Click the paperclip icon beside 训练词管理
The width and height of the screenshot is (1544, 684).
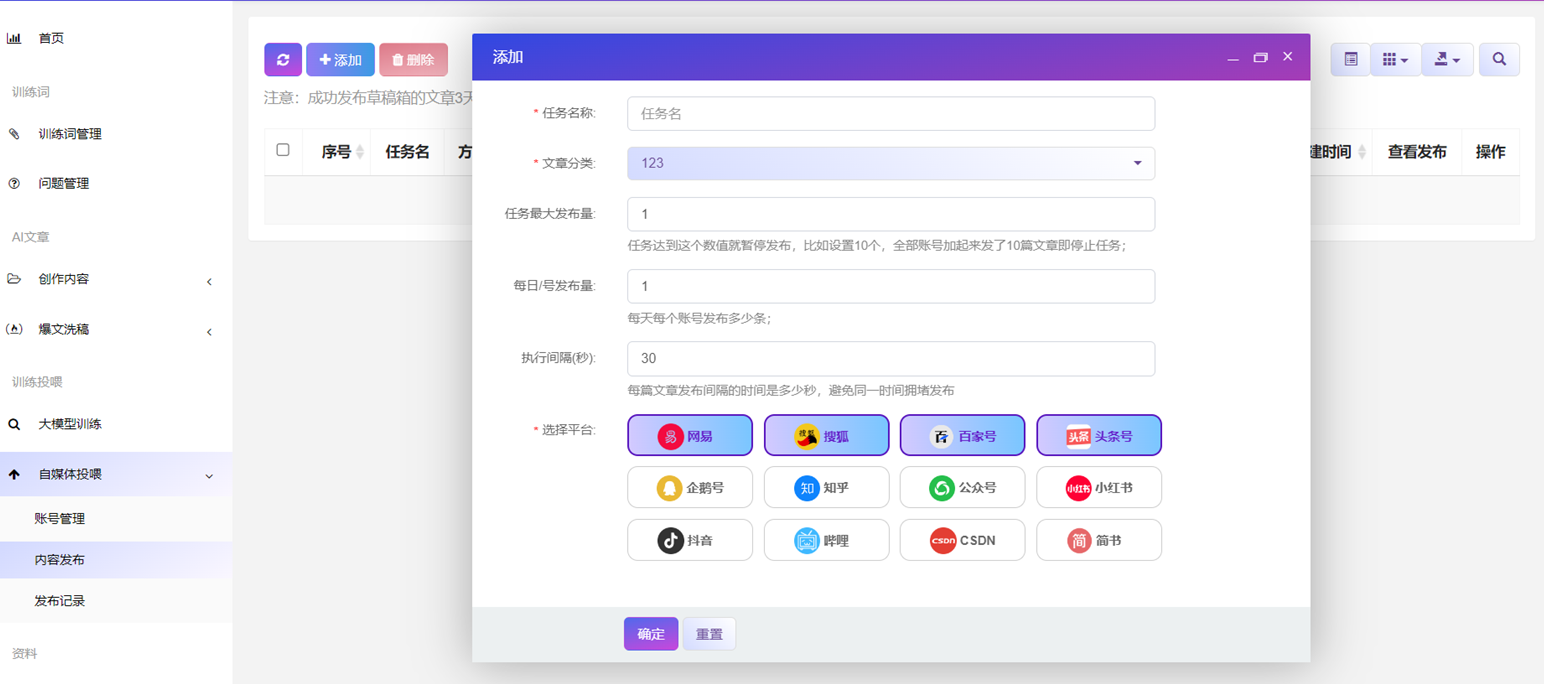(x=14, y=133)
